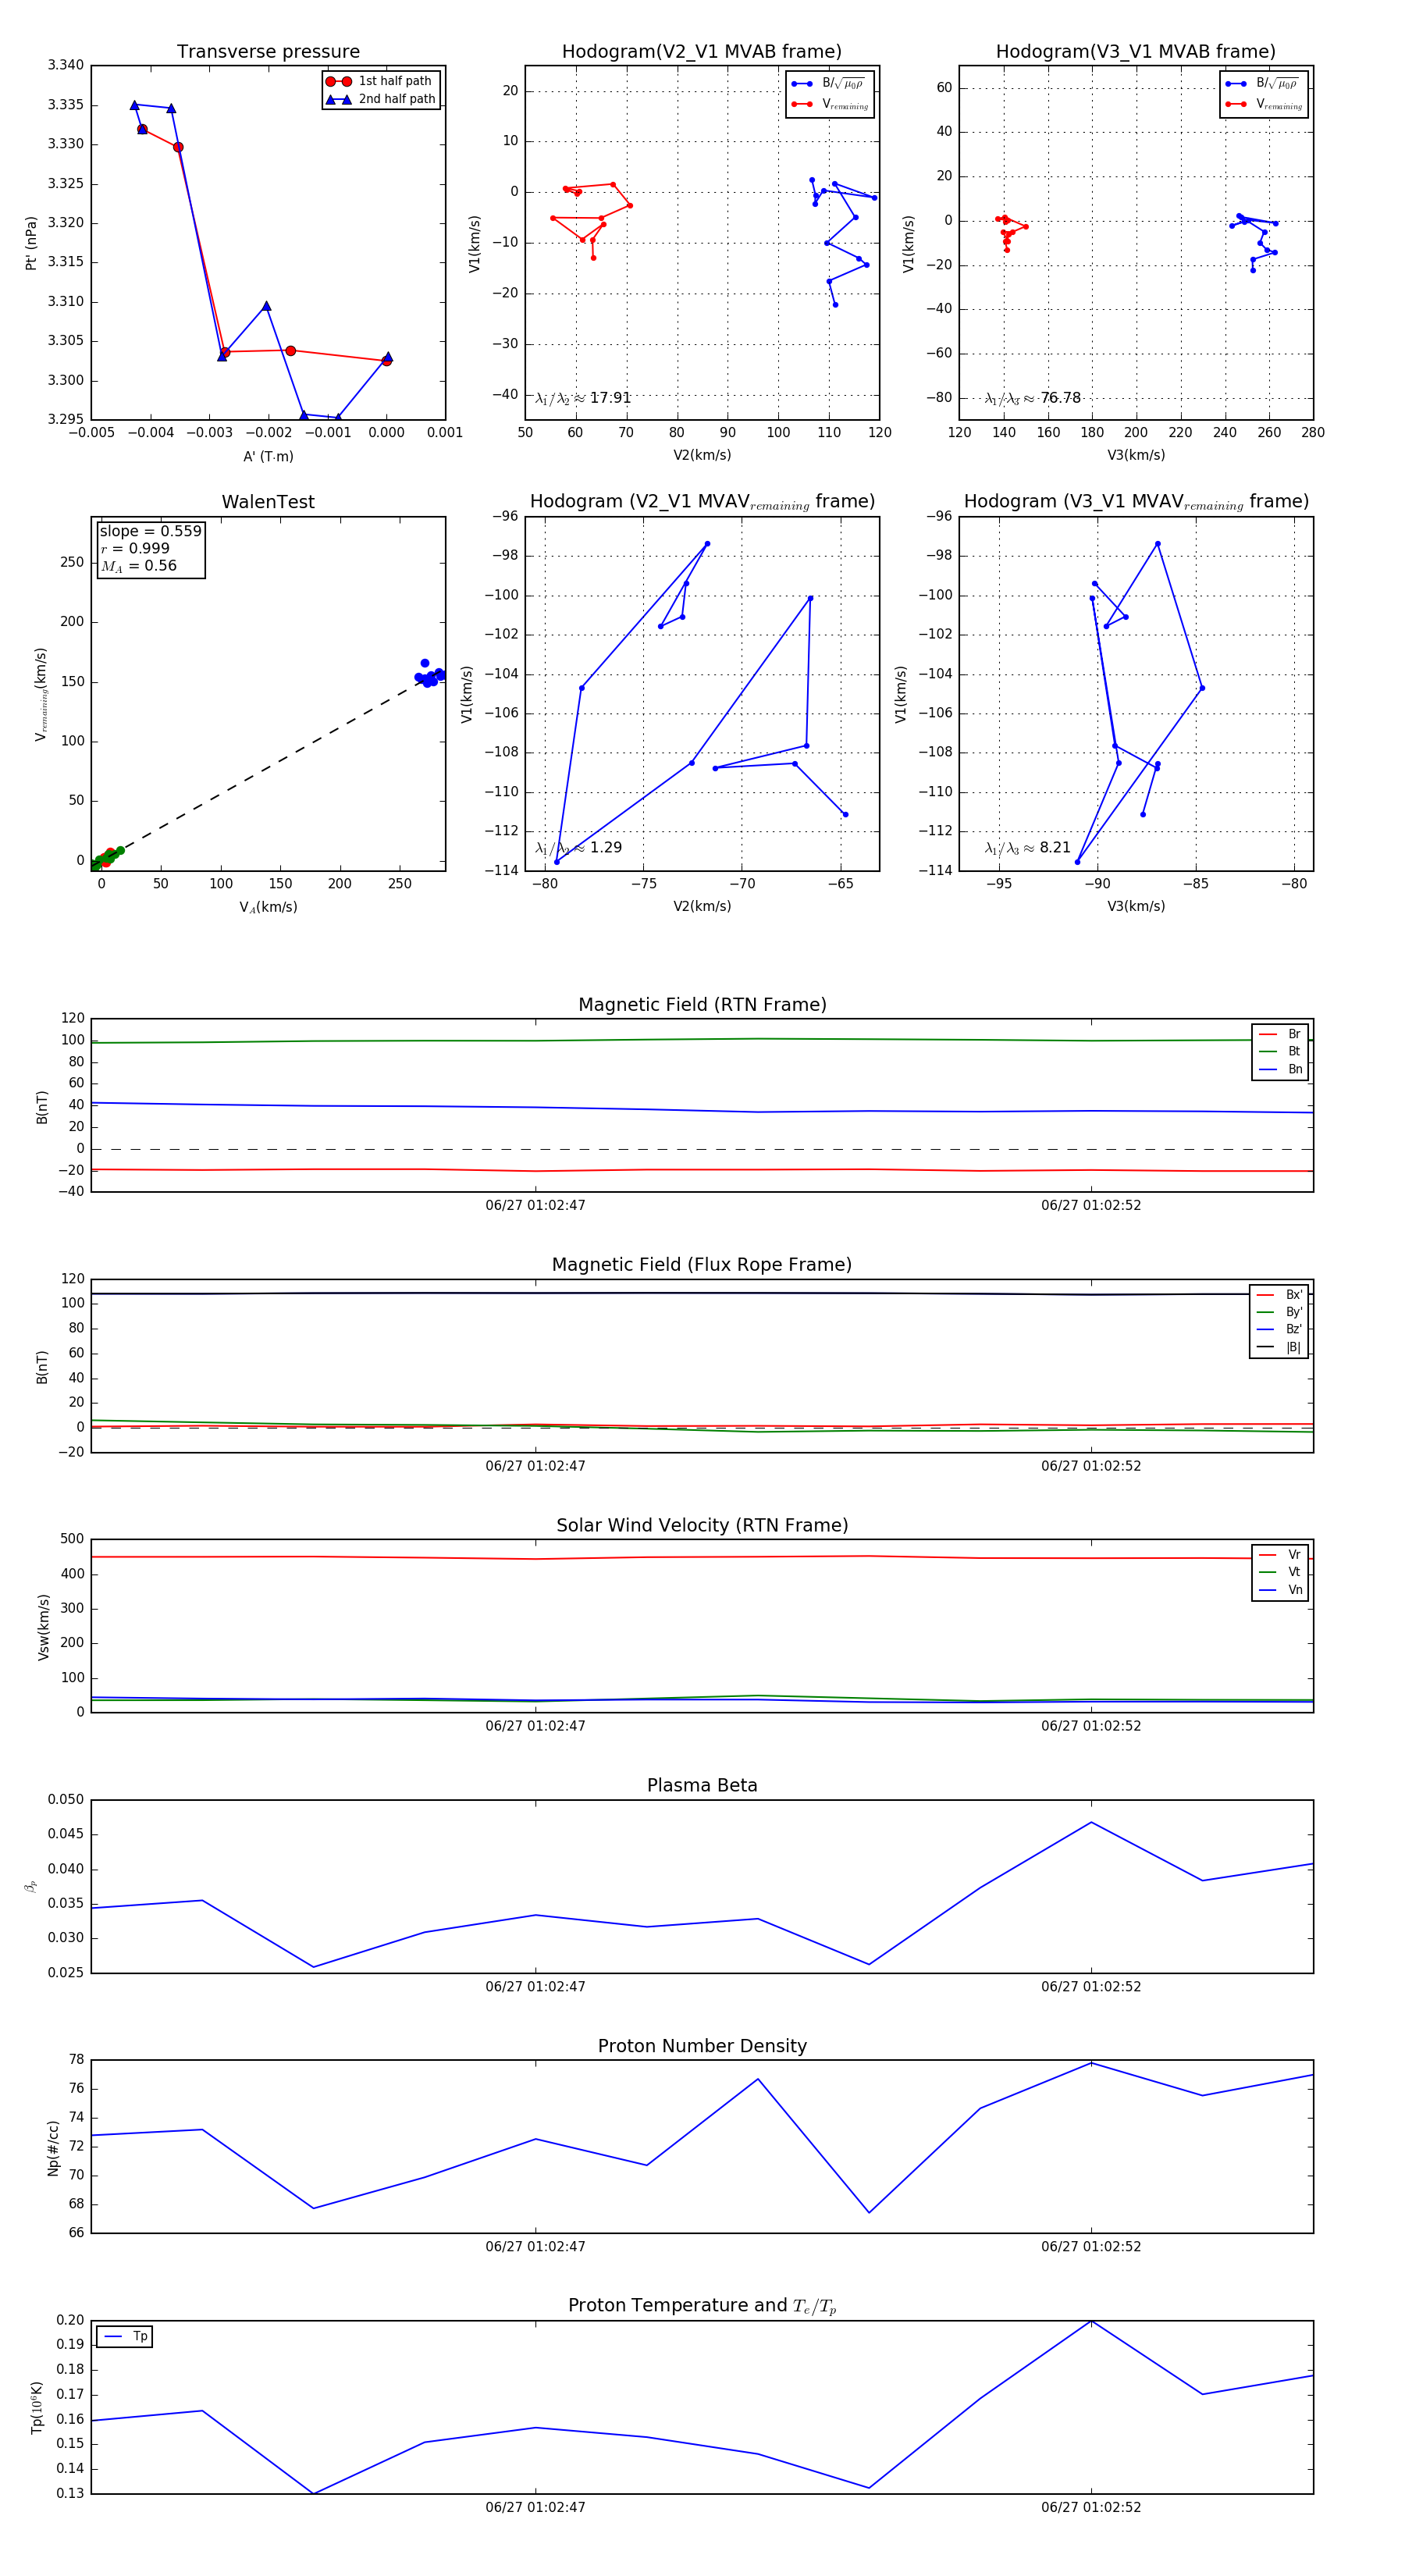Click the 01:02:47 tick label under the Plasma Beta plot

coord(535,1986)
